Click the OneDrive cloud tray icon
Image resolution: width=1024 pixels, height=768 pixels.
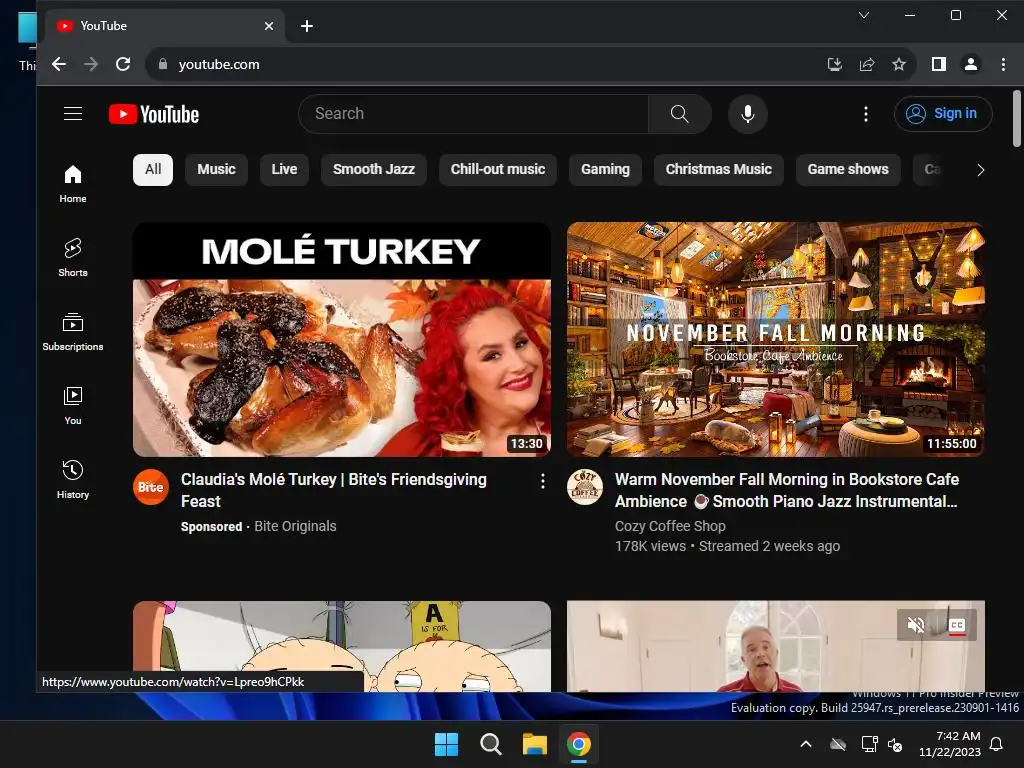coord(838,744)
